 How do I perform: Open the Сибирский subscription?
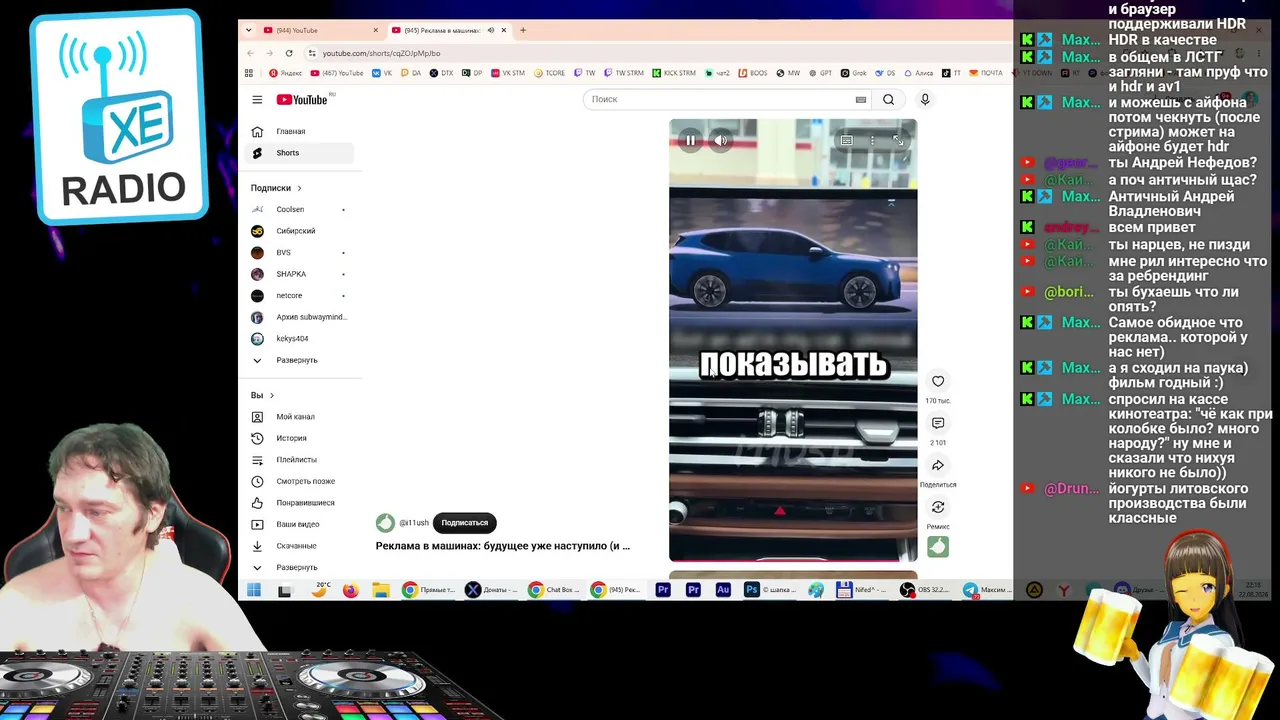pos(299,231)
